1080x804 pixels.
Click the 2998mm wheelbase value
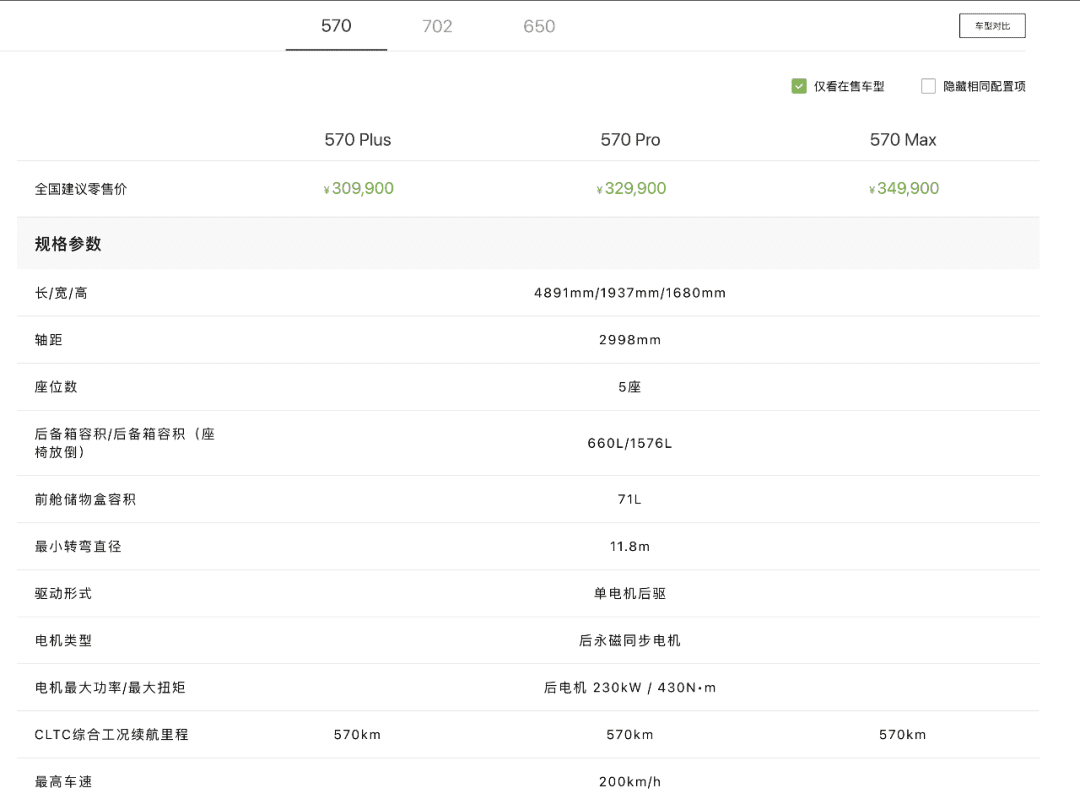pyautogui.click(x=630, y=340)
